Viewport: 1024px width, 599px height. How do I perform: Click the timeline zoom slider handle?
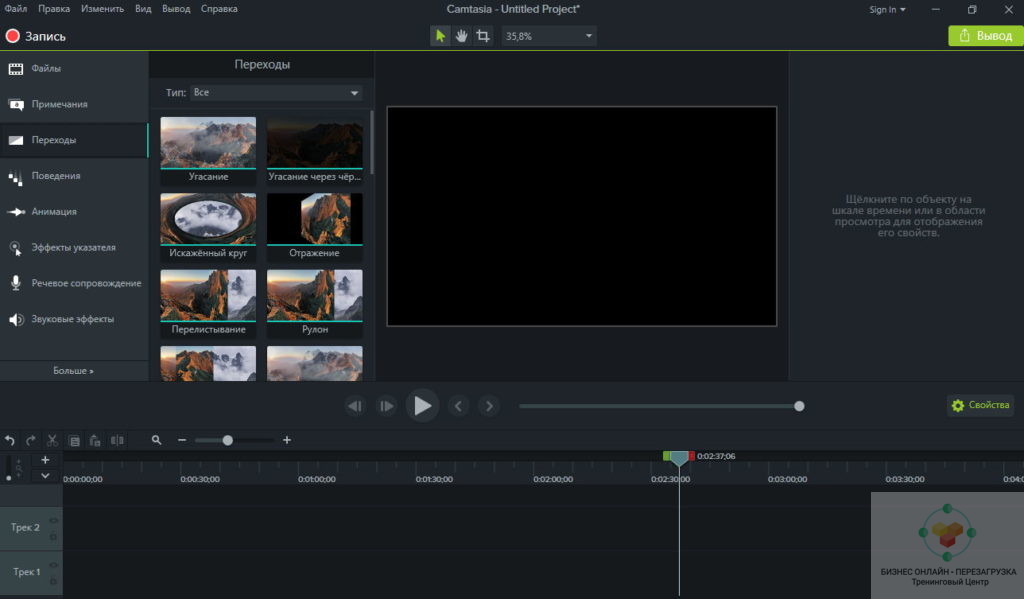pyautogui.click(x=228, y=440)
